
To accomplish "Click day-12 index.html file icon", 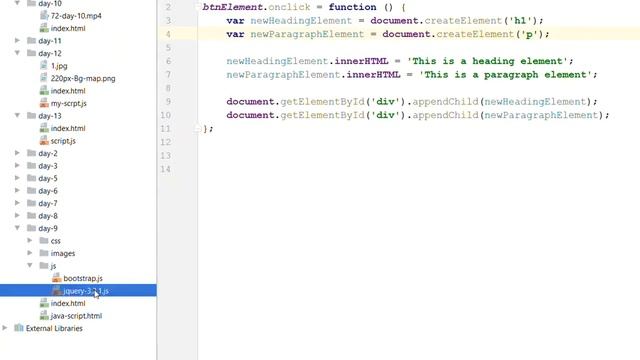I will click(44, 91).
